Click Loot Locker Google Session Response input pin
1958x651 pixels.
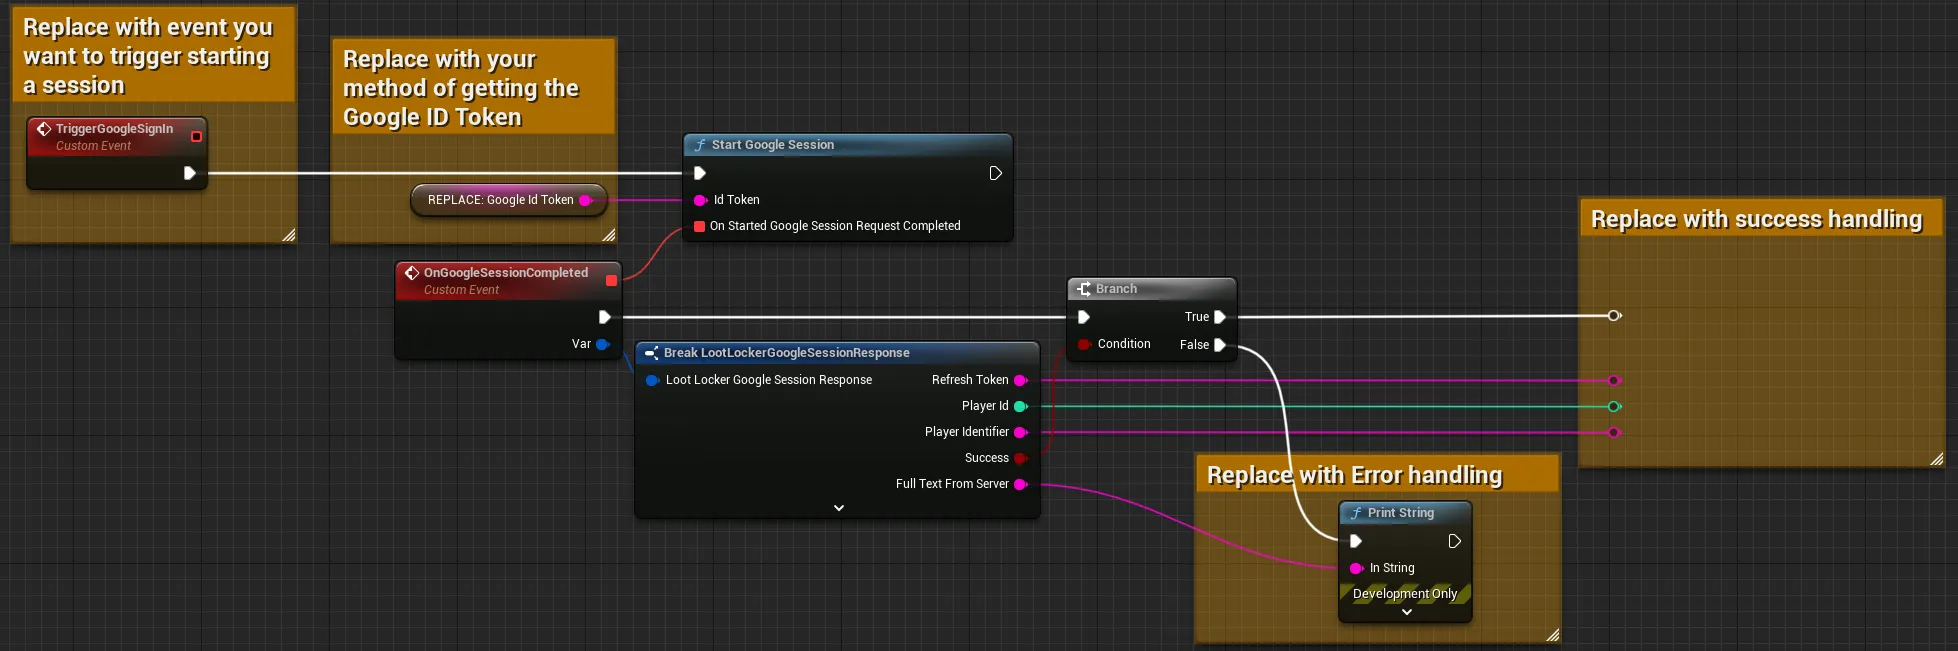click(x=652, y=380)
